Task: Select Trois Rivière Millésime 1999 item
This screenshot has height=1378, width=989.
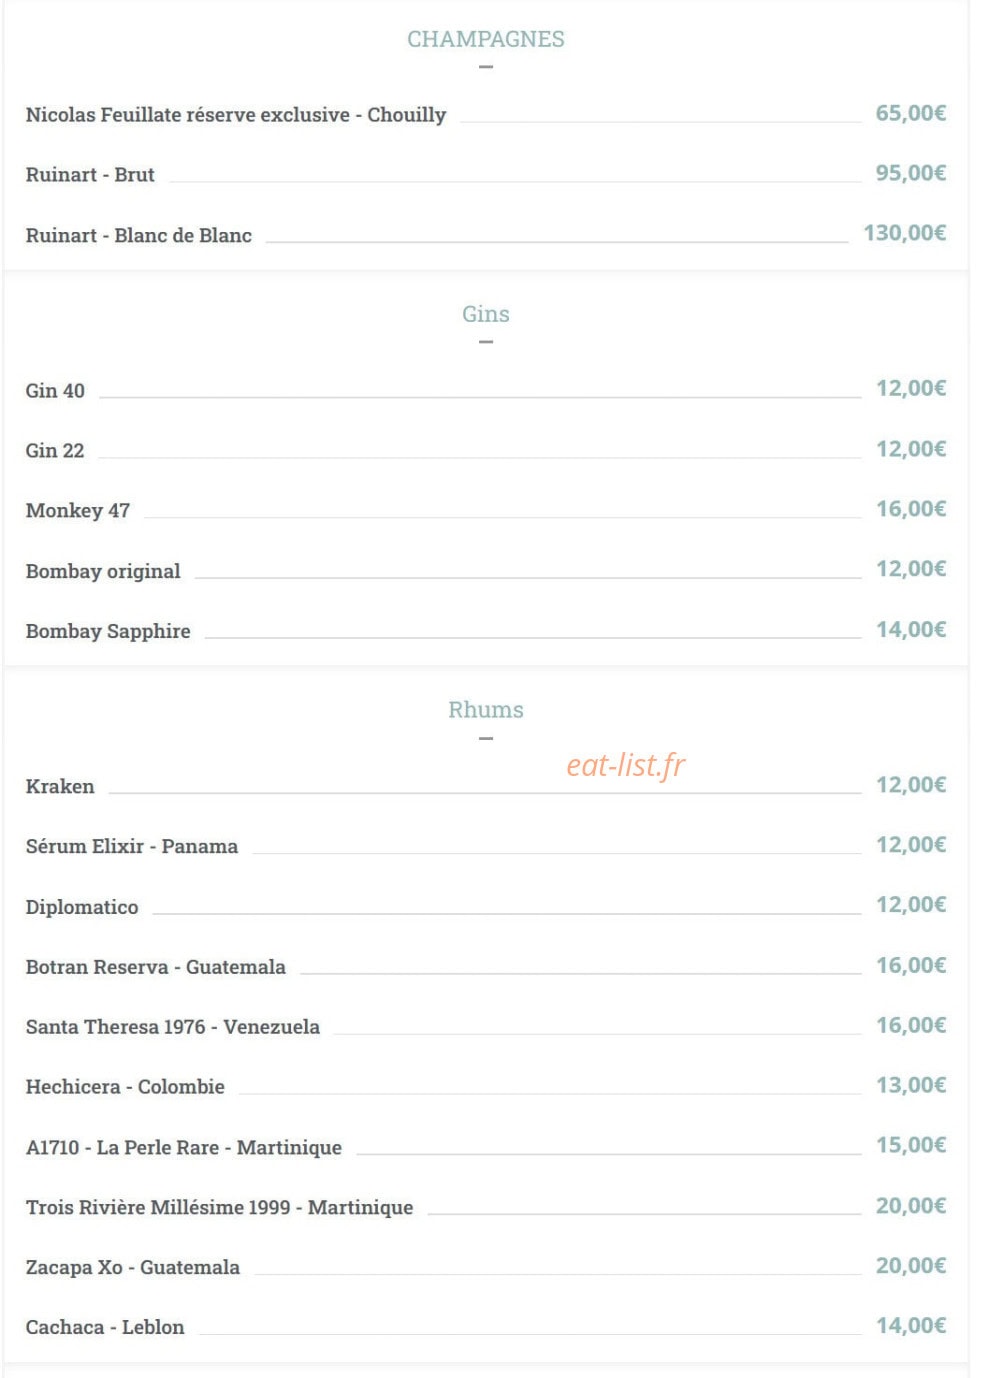Action: coord(219,1207)
